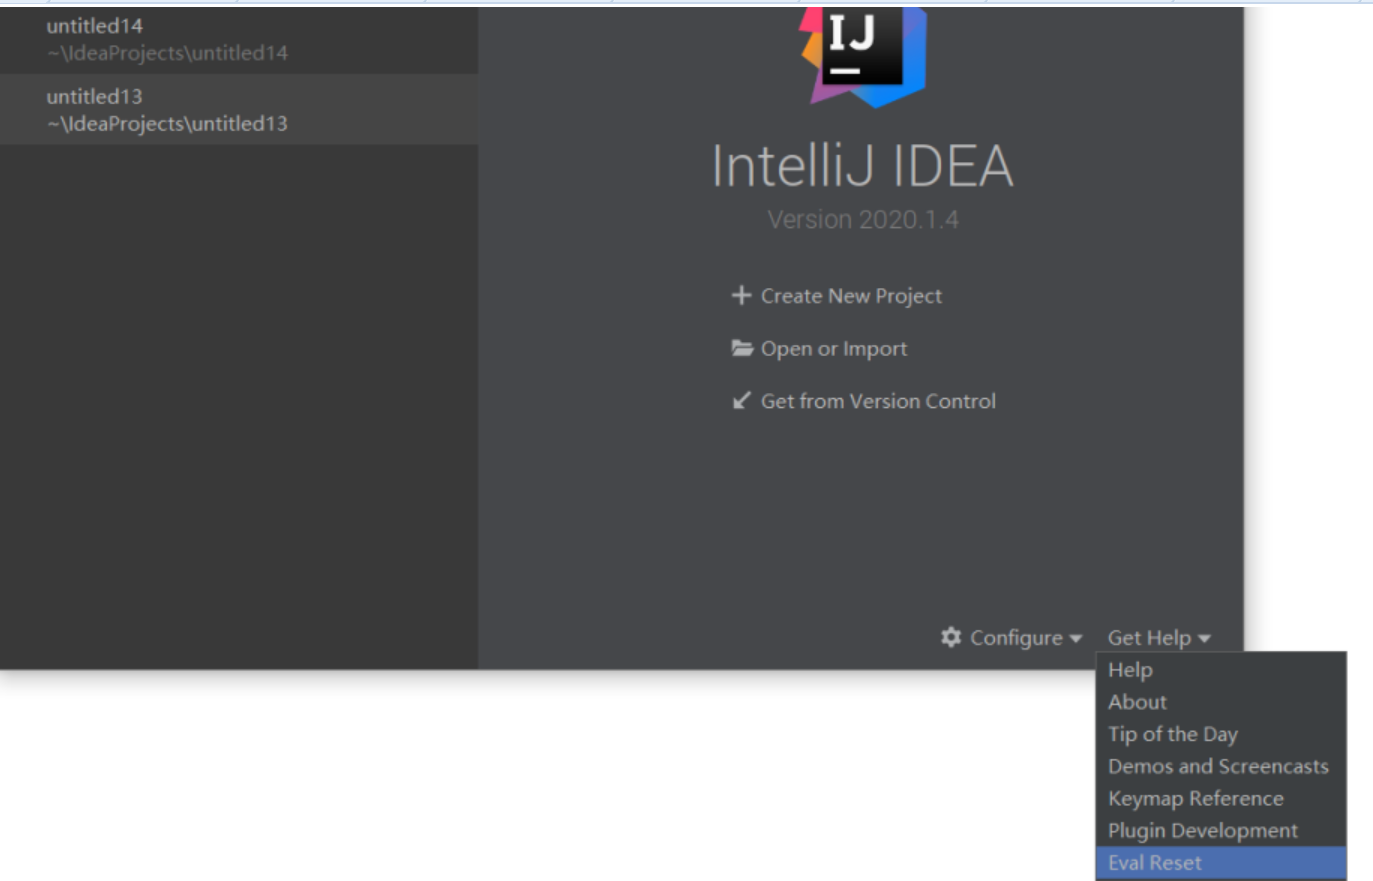Click the Eval Reset menu item
Image resolution: width=1373 pixels, height=881 pixels.
tap(1155, 862)
